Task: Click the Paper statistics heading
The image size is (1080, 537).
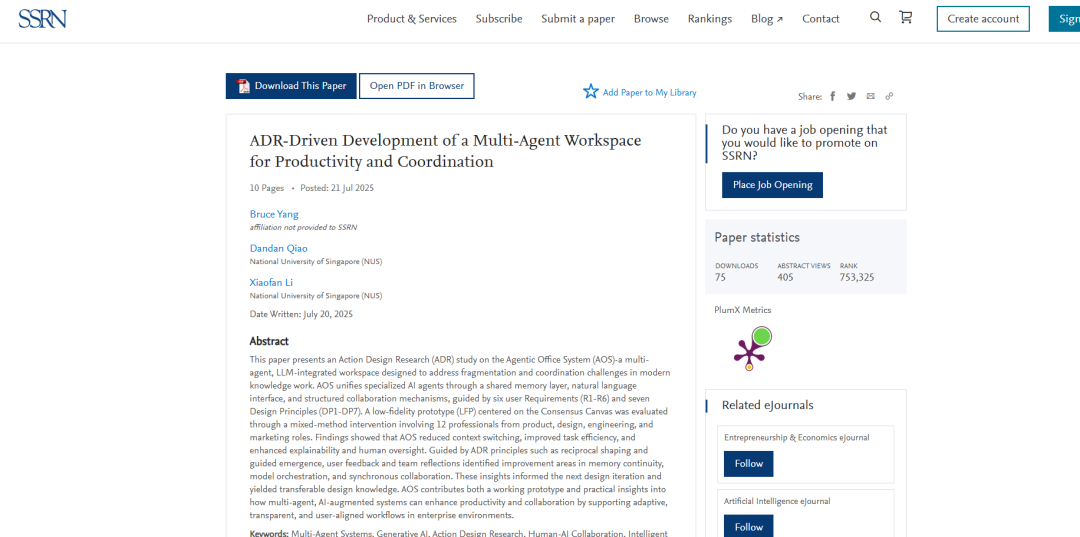Action: tap(757, 238)
